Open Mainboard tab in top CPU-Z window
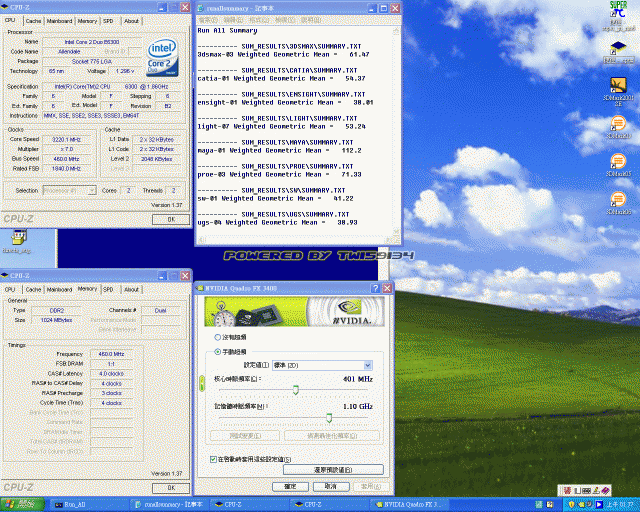 point(59,21)
